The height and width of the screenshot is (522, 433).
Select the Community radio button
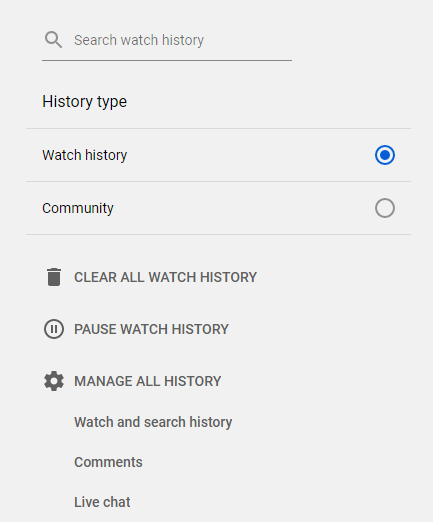coord(385,208)
